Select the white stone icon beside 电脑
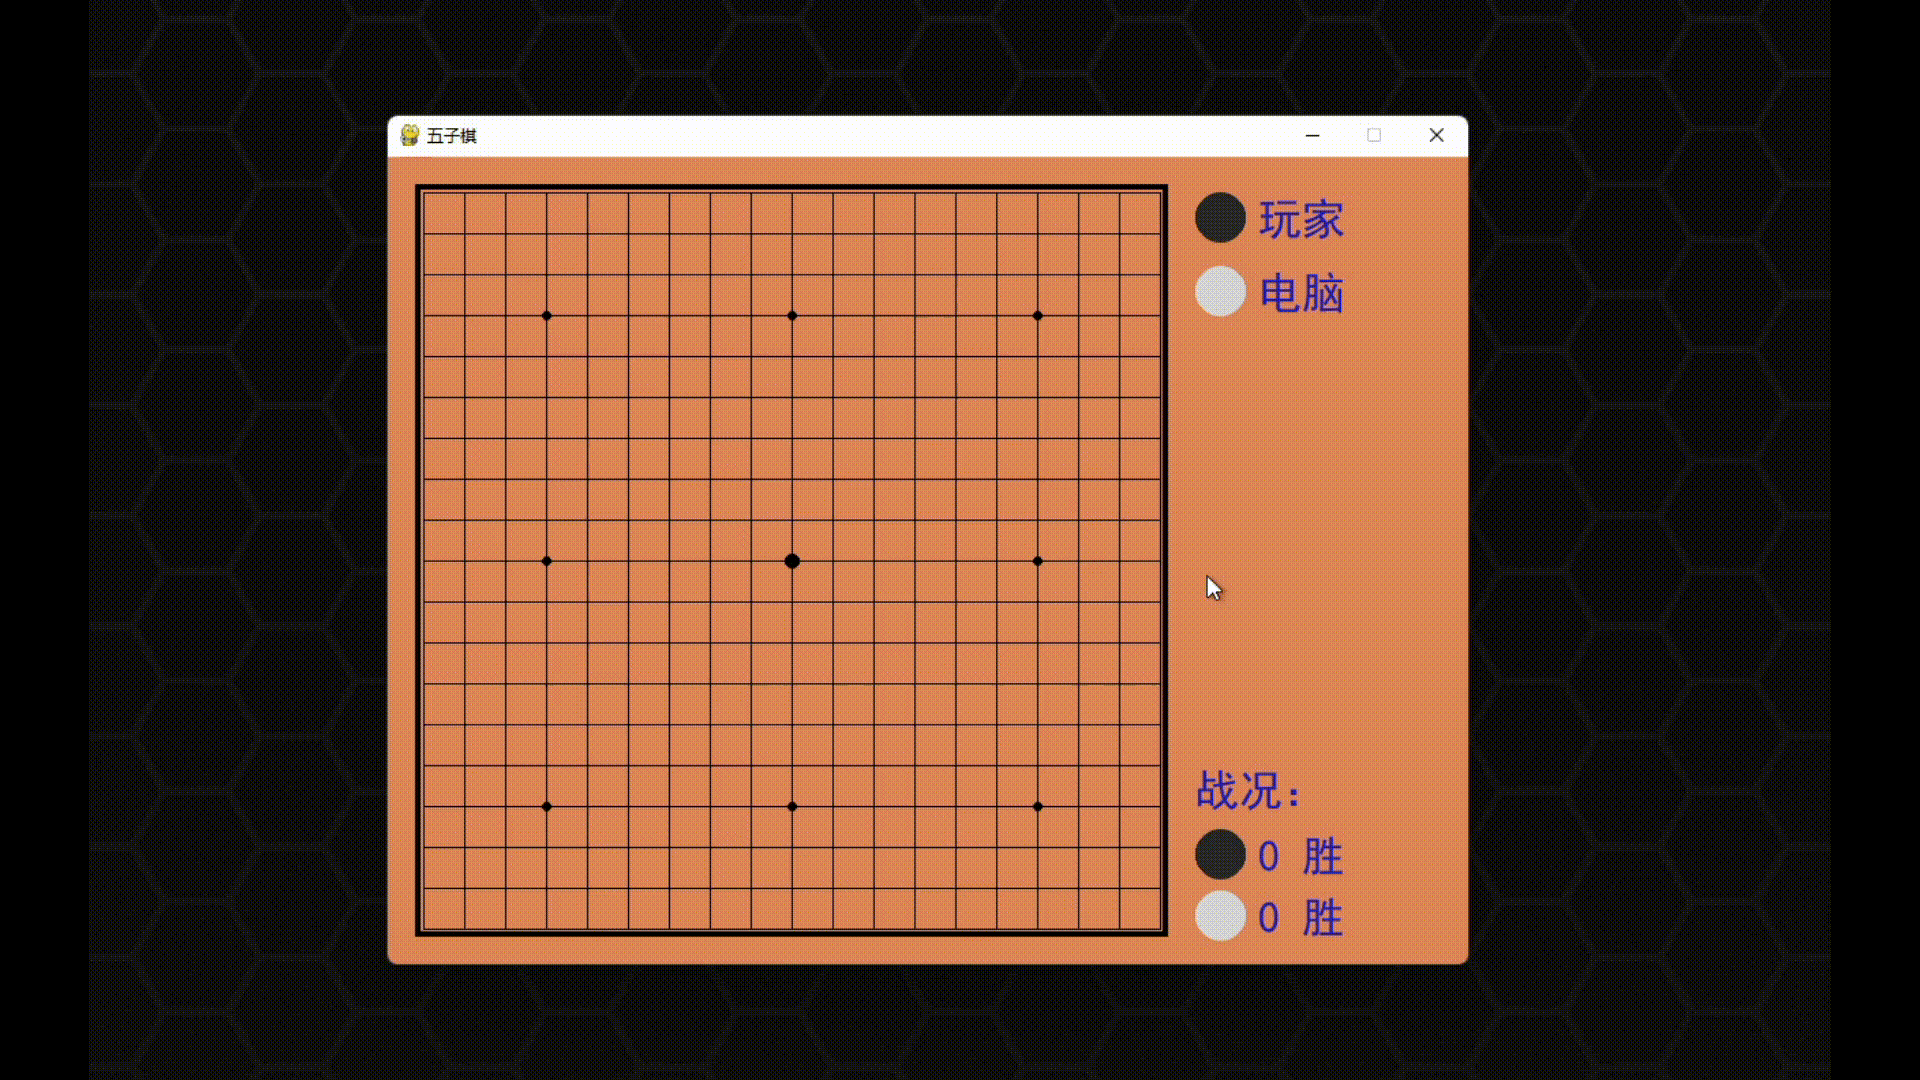Viewport: 1920px width, 1080px height. (x=1219, y=291)
